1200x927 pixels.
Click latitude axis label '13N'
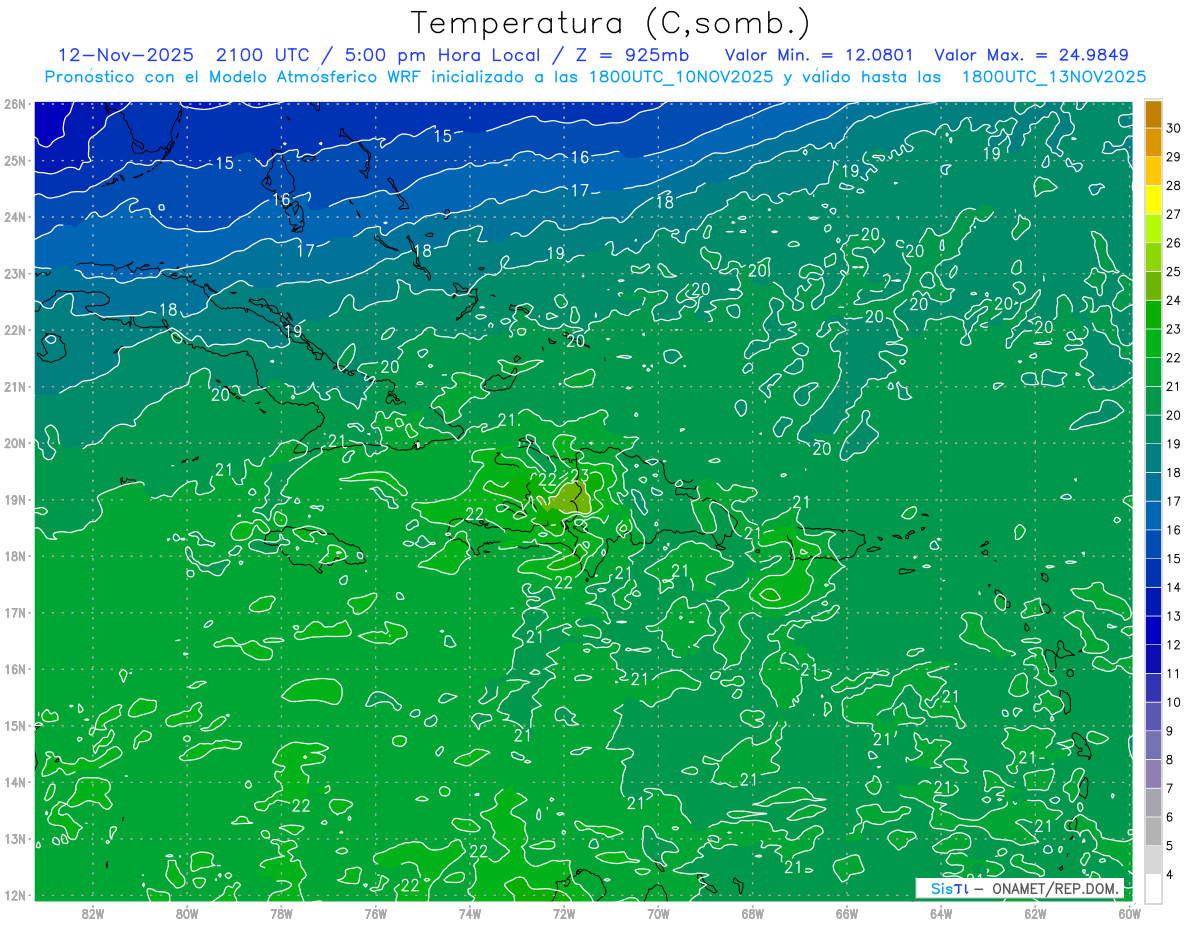tap(14, 839)
